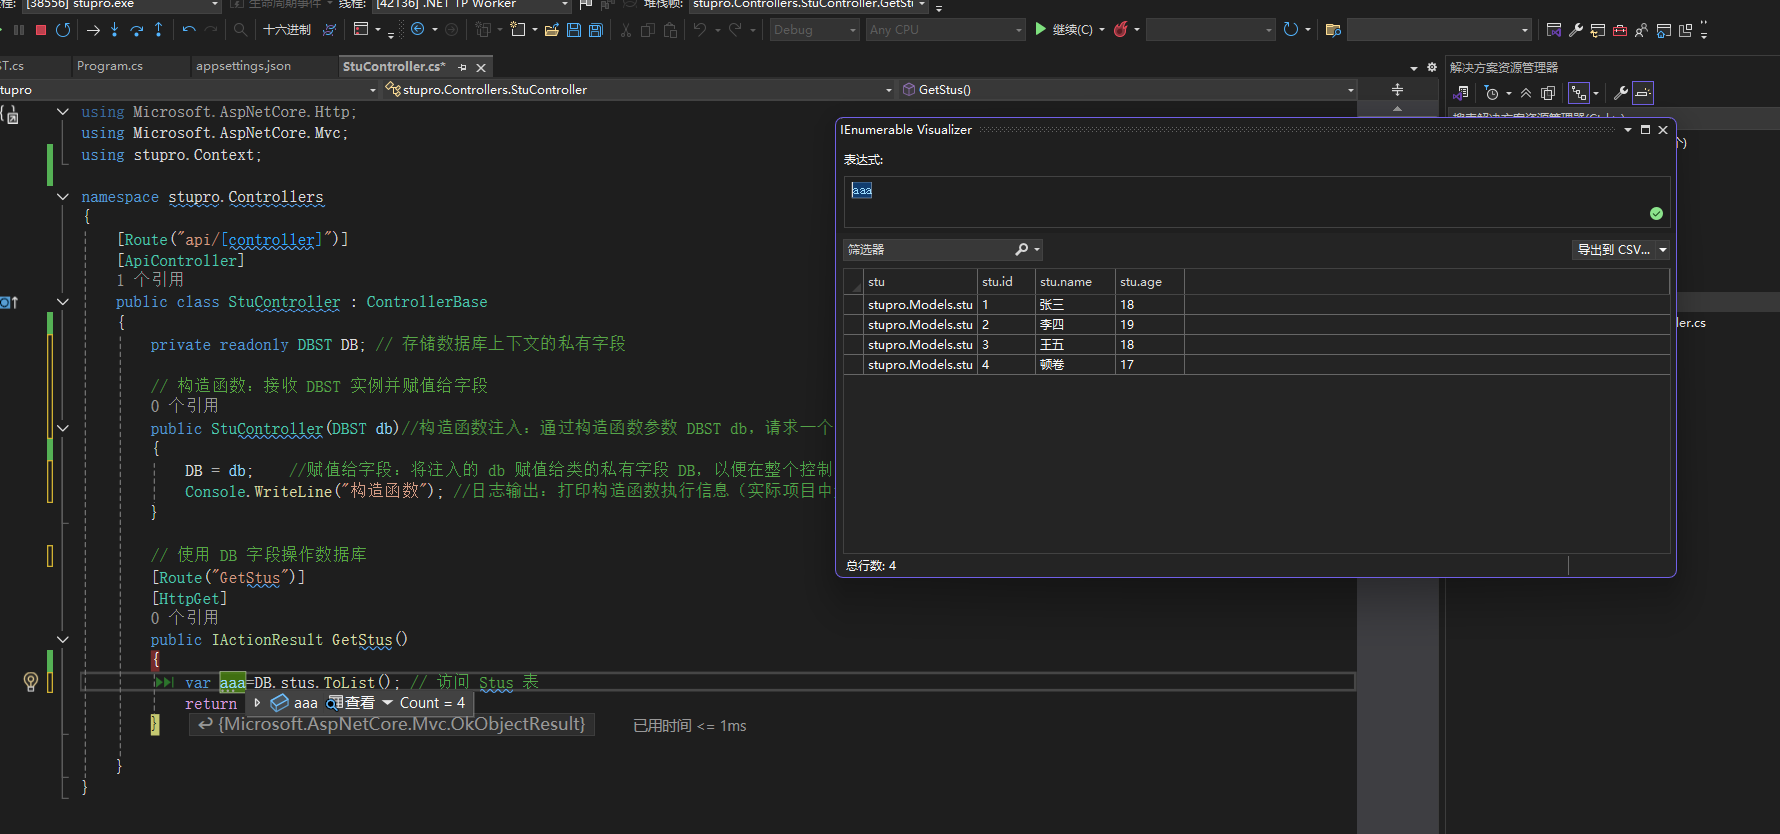Toggle preview selected items in Solution Explorer
This screenshot has height=834, width=1780.
1643,93
